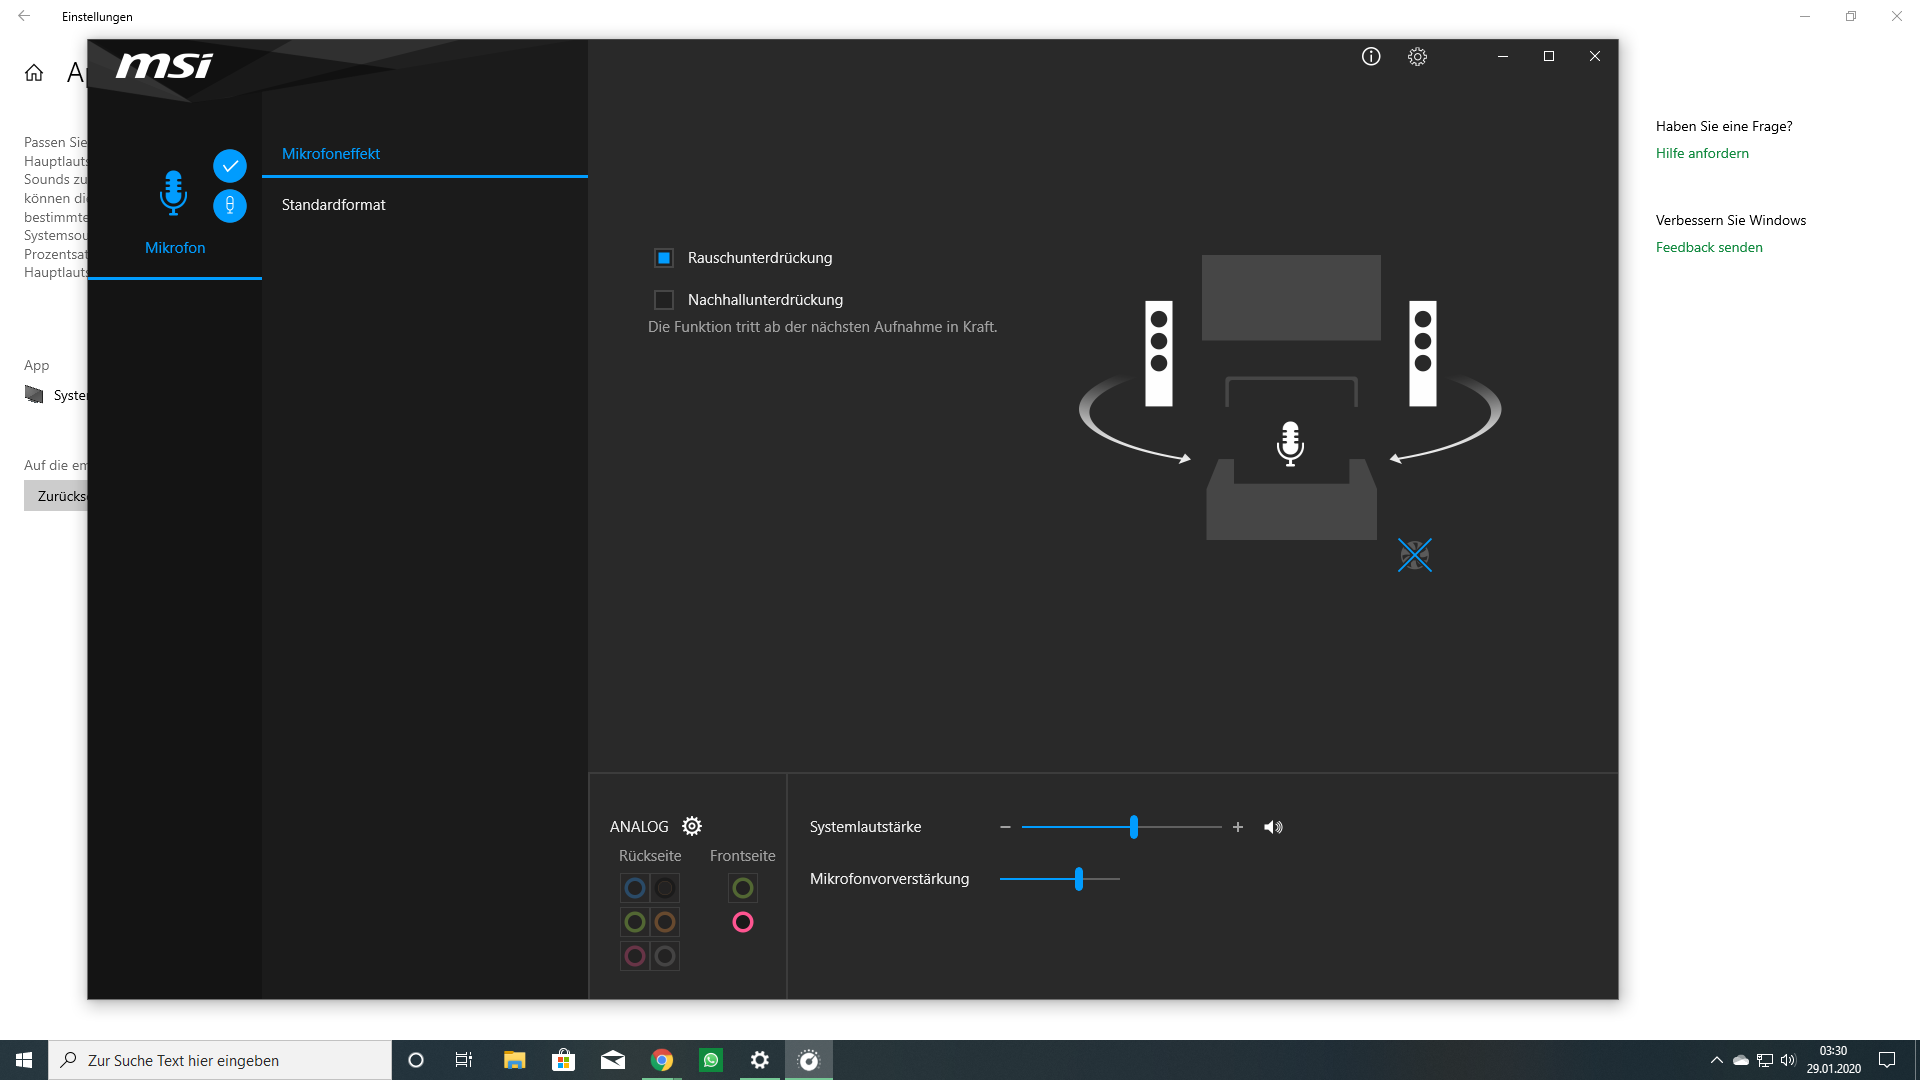Increase Systemlautstärke with the plus button

(1238, 827)
